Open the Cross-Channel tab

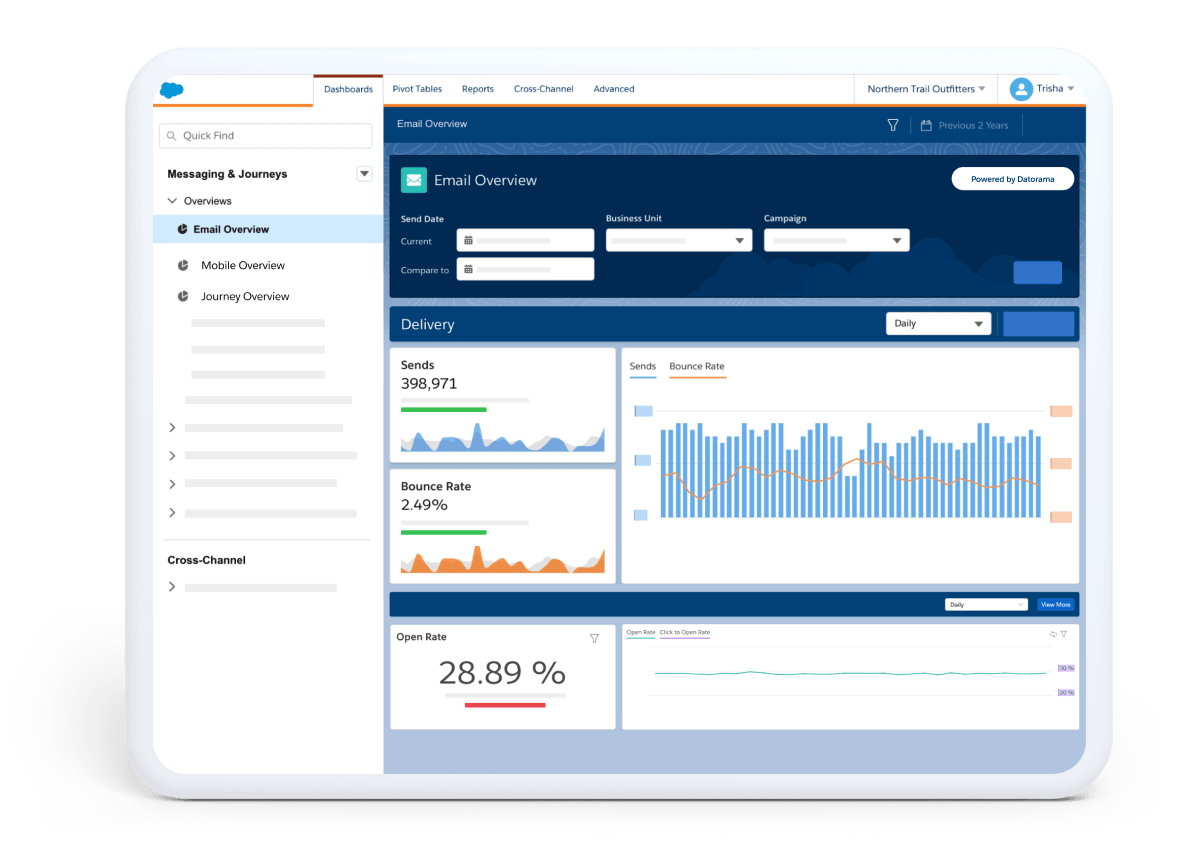click(543, 89)
